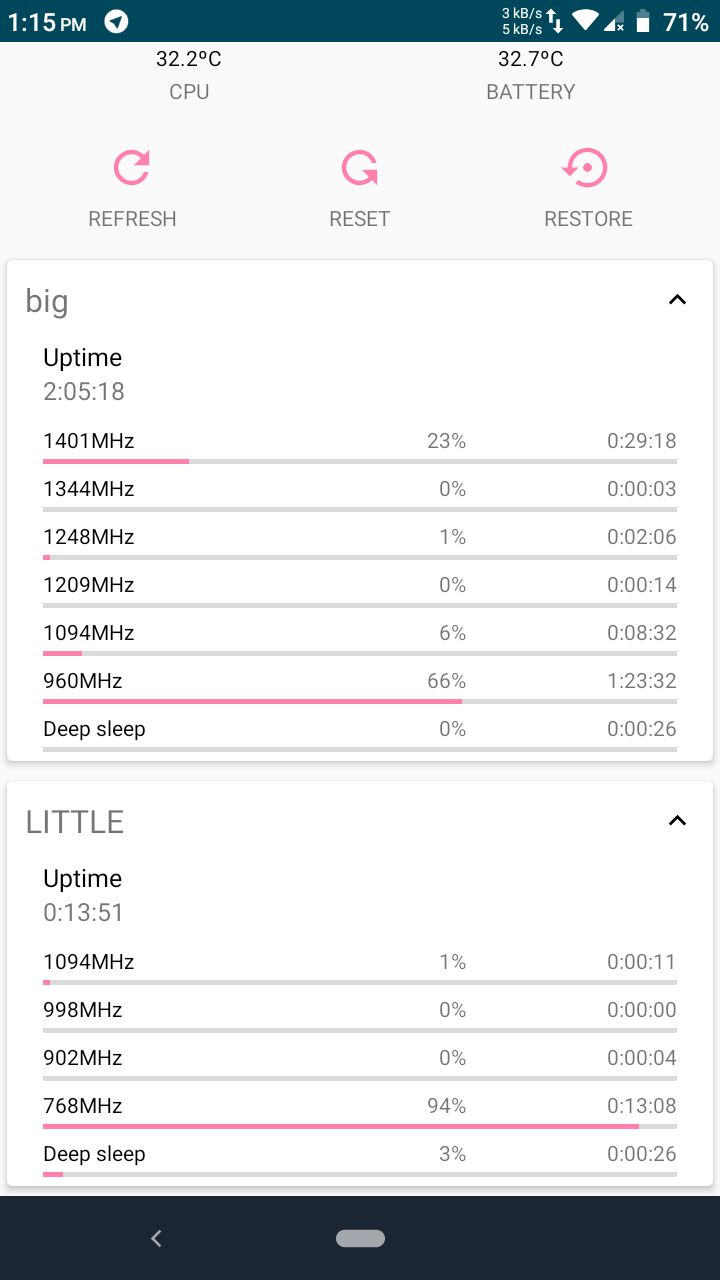Screen dimensions: 720x1280
Task: Tap the big cluster header title
Action: click(x=47, y=301)
